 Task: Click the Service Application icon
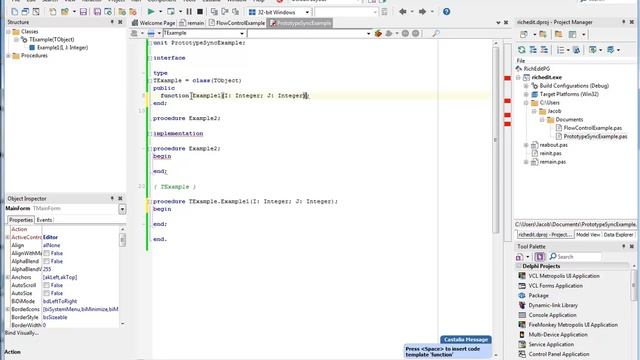pyautogui.click(x=522, y=344)
